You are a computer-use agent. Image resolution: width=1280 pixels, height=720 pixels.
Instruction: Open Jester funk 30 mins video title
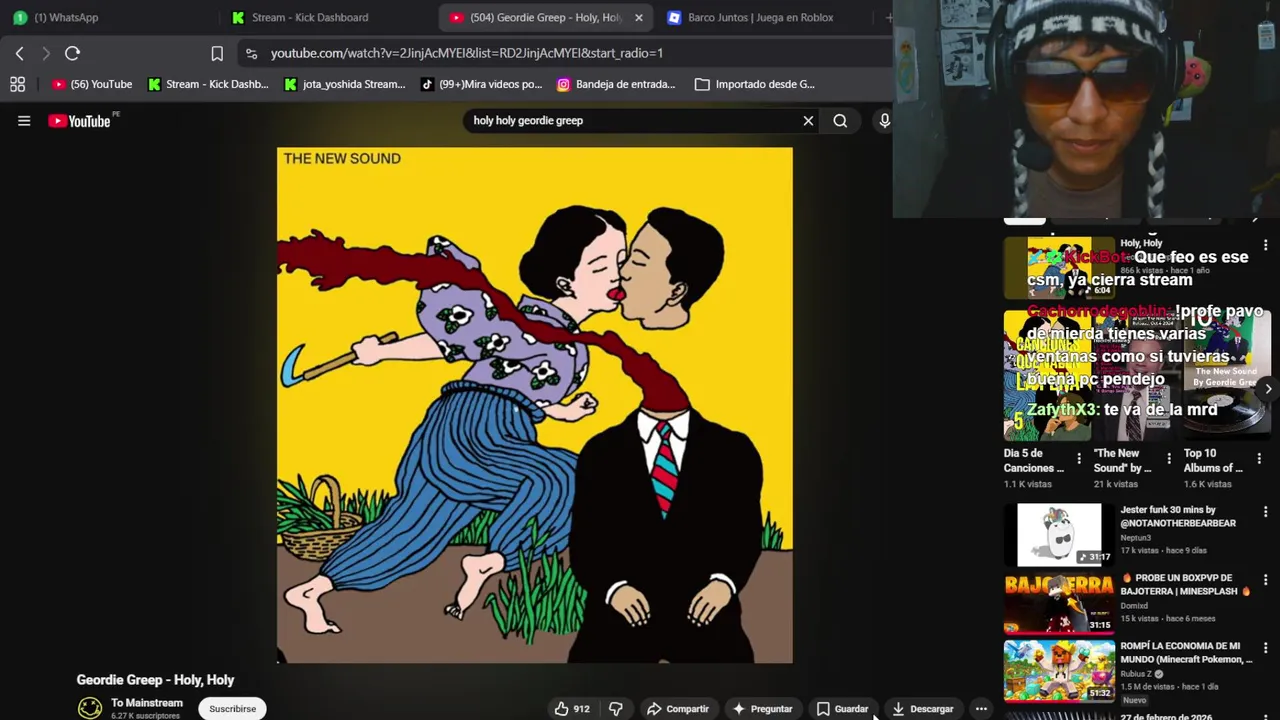pyautogui.click(x=1178, y=517)
